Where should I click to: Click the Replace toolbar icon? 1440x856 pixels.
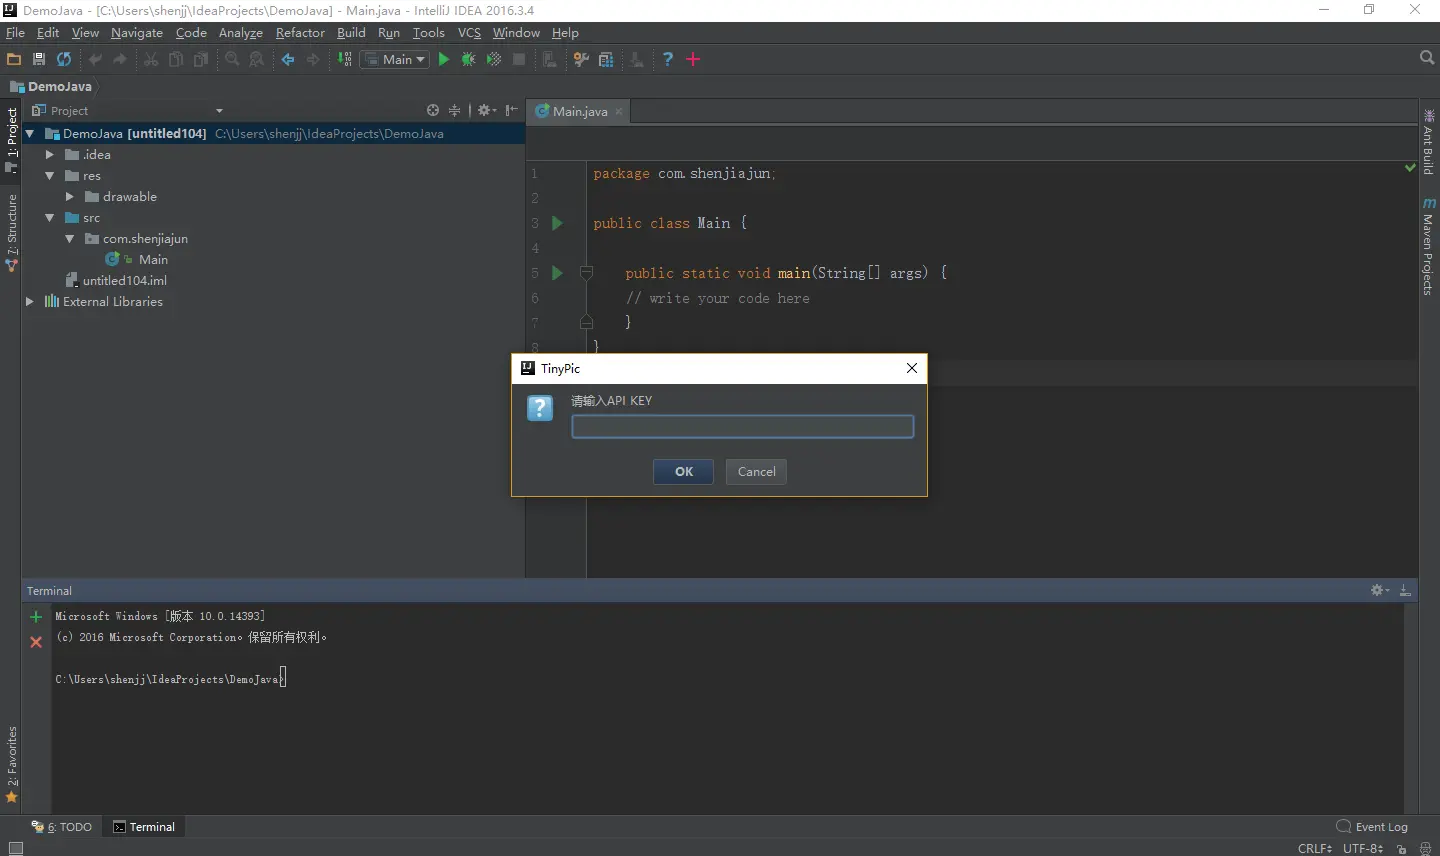pyautogui.click(x=257, y=59)
